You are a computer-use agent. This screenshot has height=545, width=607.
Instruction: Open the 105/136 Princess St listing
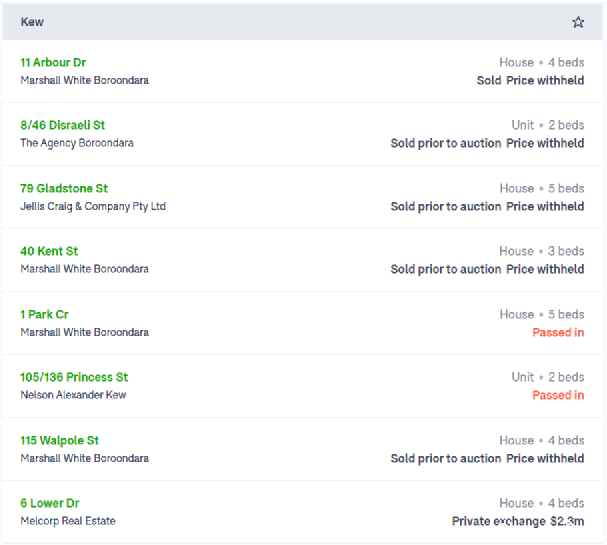pyautogui.click(x=74, y=377)
